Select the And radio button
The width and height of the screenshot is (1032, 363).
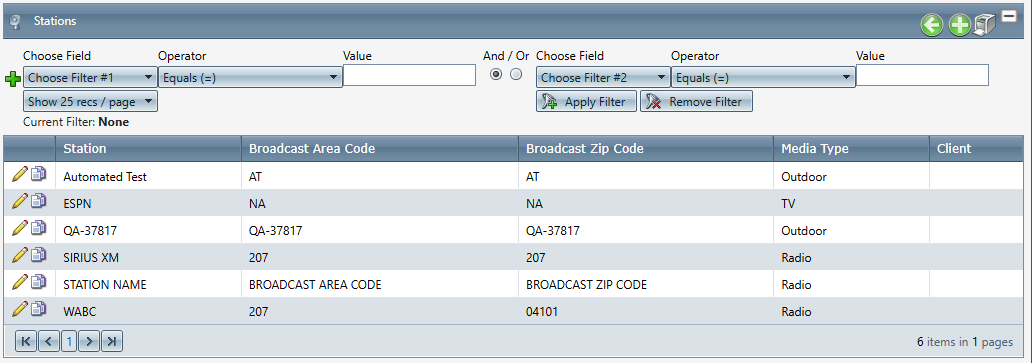(496, 74)
